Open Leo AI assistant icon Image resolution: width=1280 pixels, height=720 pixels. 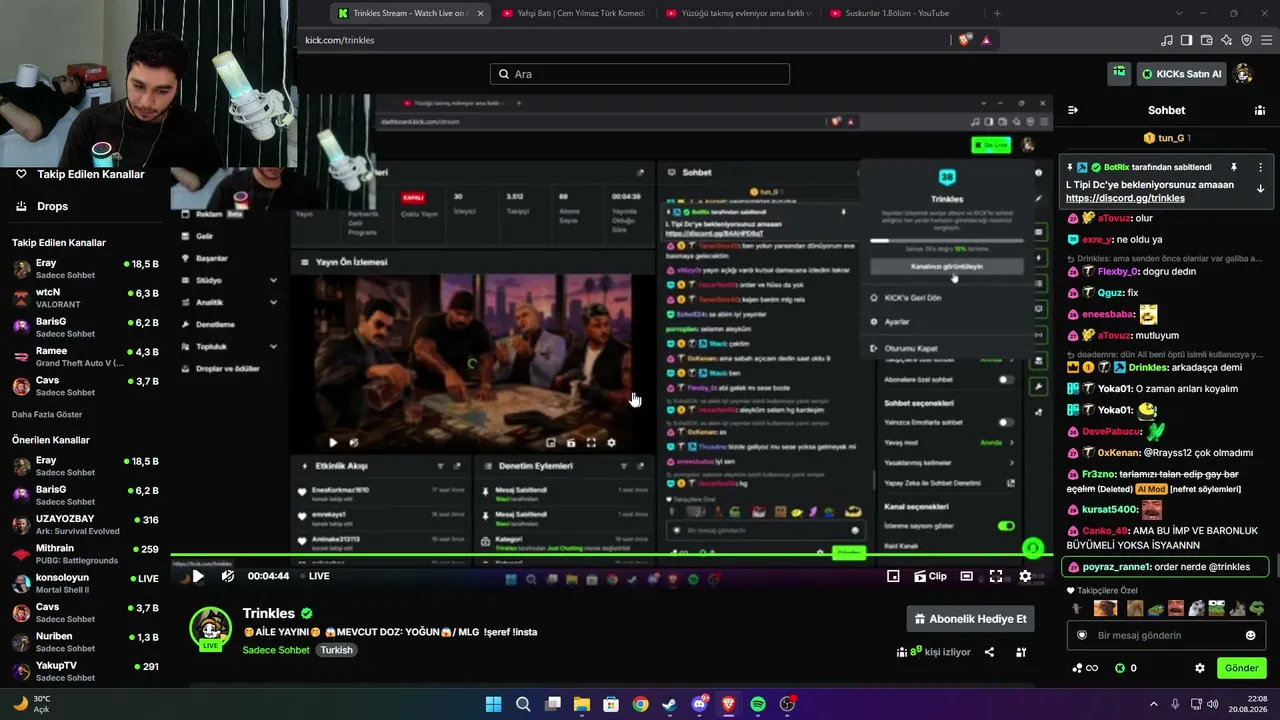(x=1226, y=40)
